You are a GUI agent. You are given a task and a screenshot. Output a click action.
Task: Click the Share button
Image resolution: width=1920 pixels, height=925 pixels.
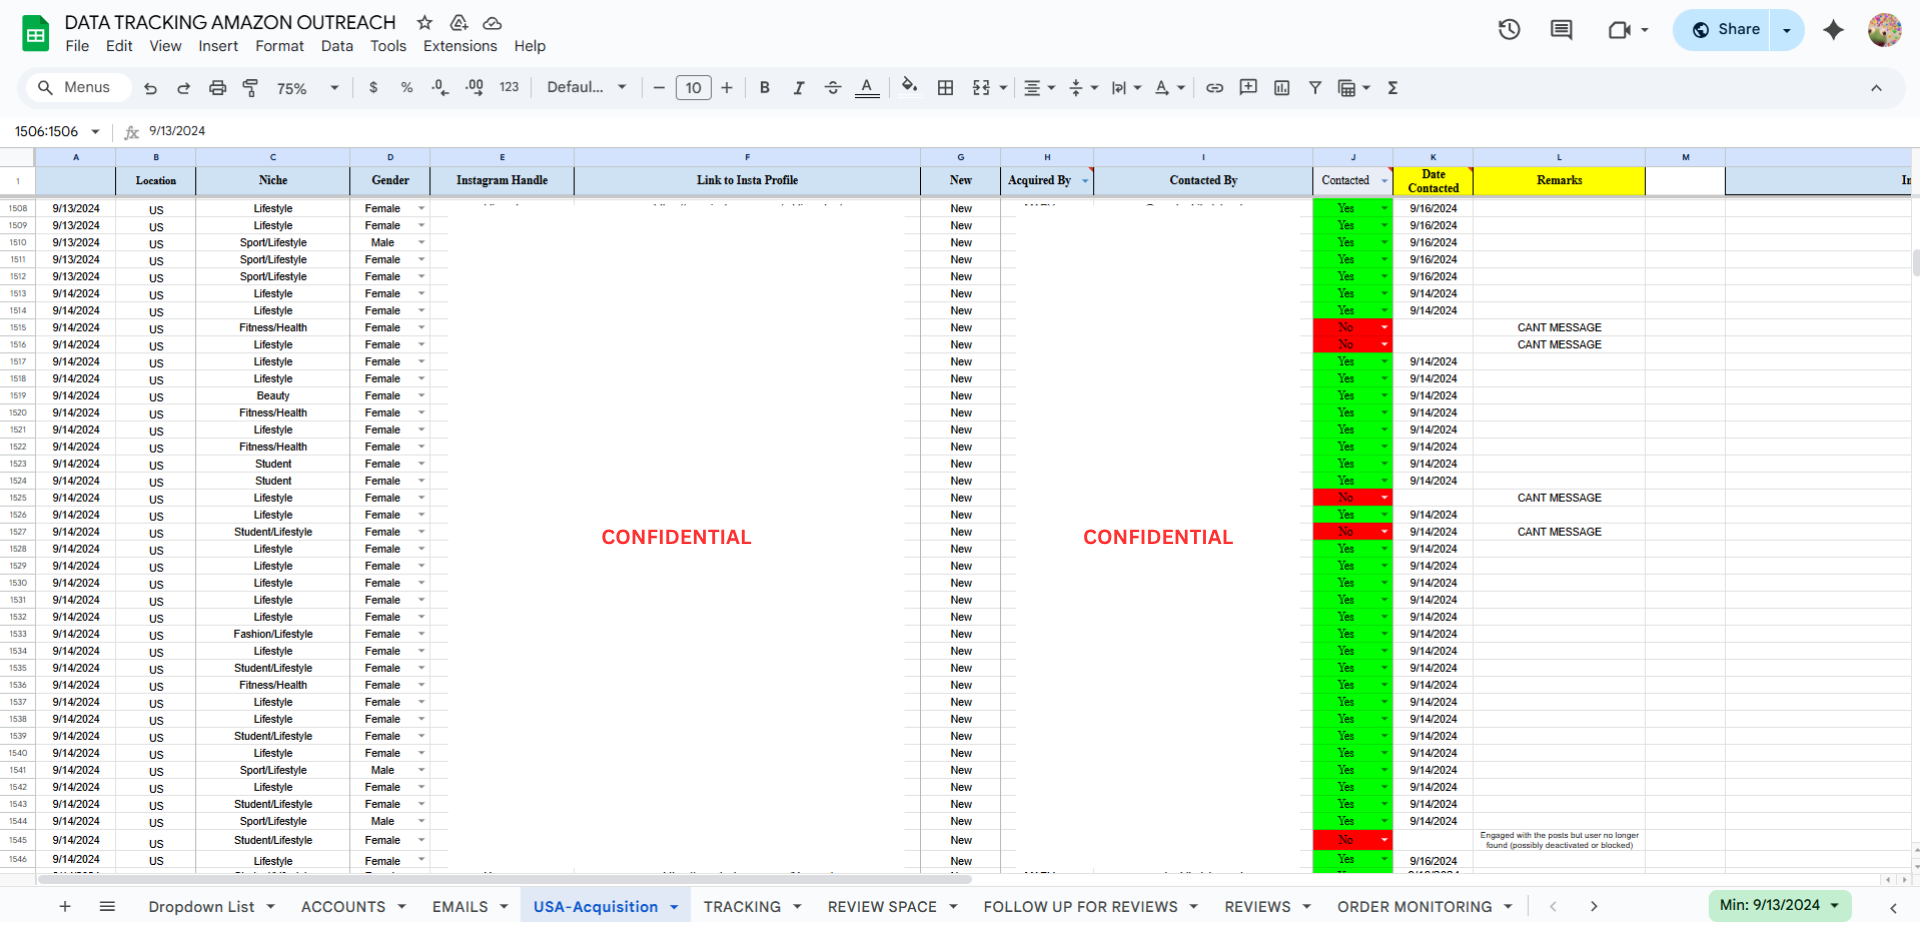(1726, 30)
